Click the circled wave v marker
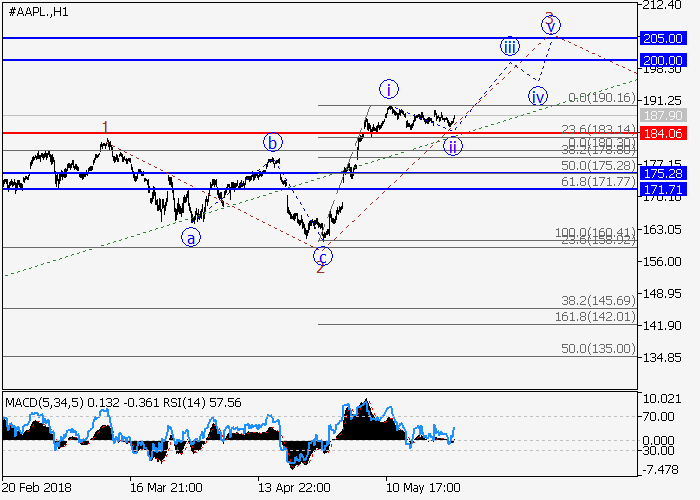700x500 pixels. 551,24
